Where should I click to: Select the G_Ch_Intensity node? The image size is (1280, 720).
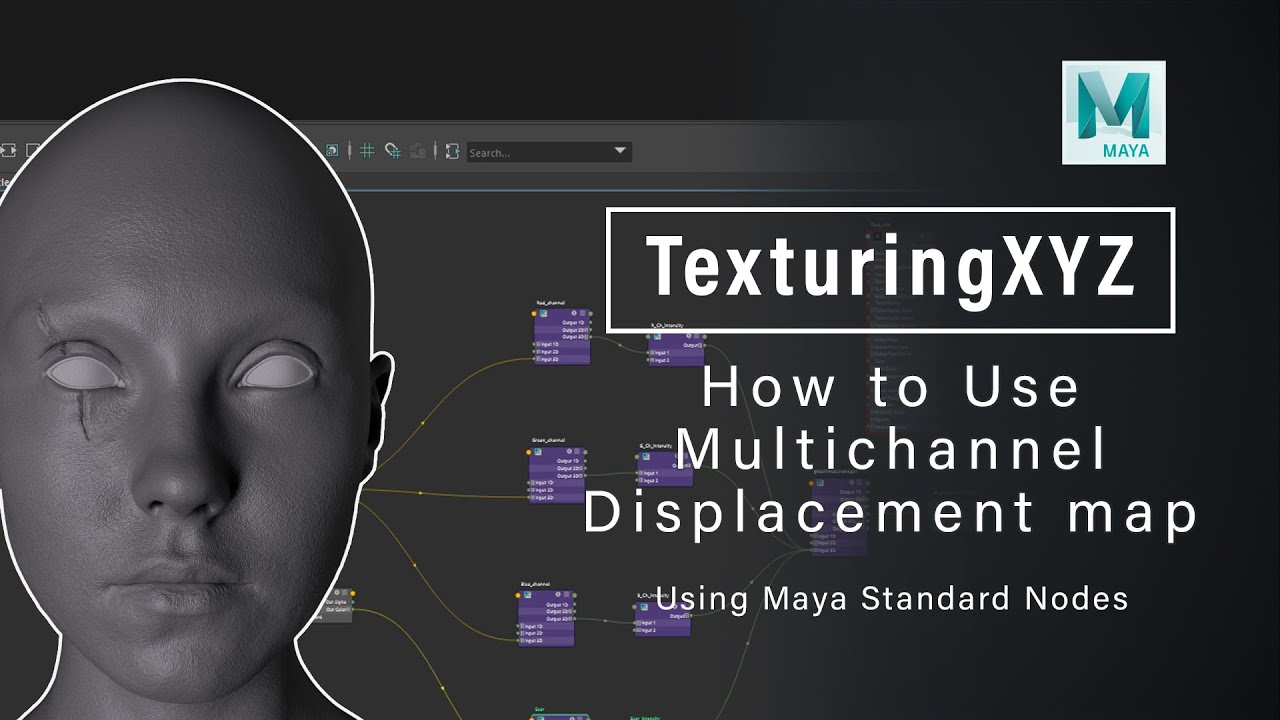[665, 468]
